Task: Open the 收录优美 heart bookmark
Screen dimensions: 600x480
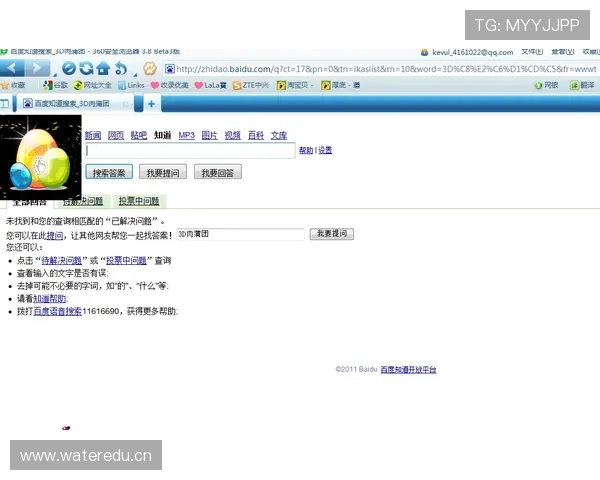Action: click(170, 85)
